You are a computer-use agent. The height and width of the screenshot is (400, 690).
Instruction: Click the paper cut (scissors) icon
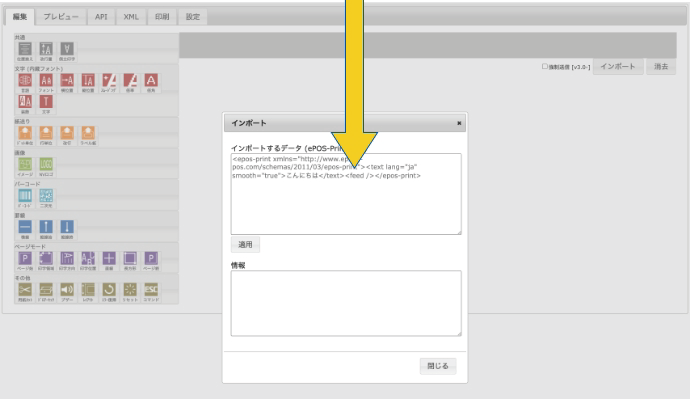24,288
